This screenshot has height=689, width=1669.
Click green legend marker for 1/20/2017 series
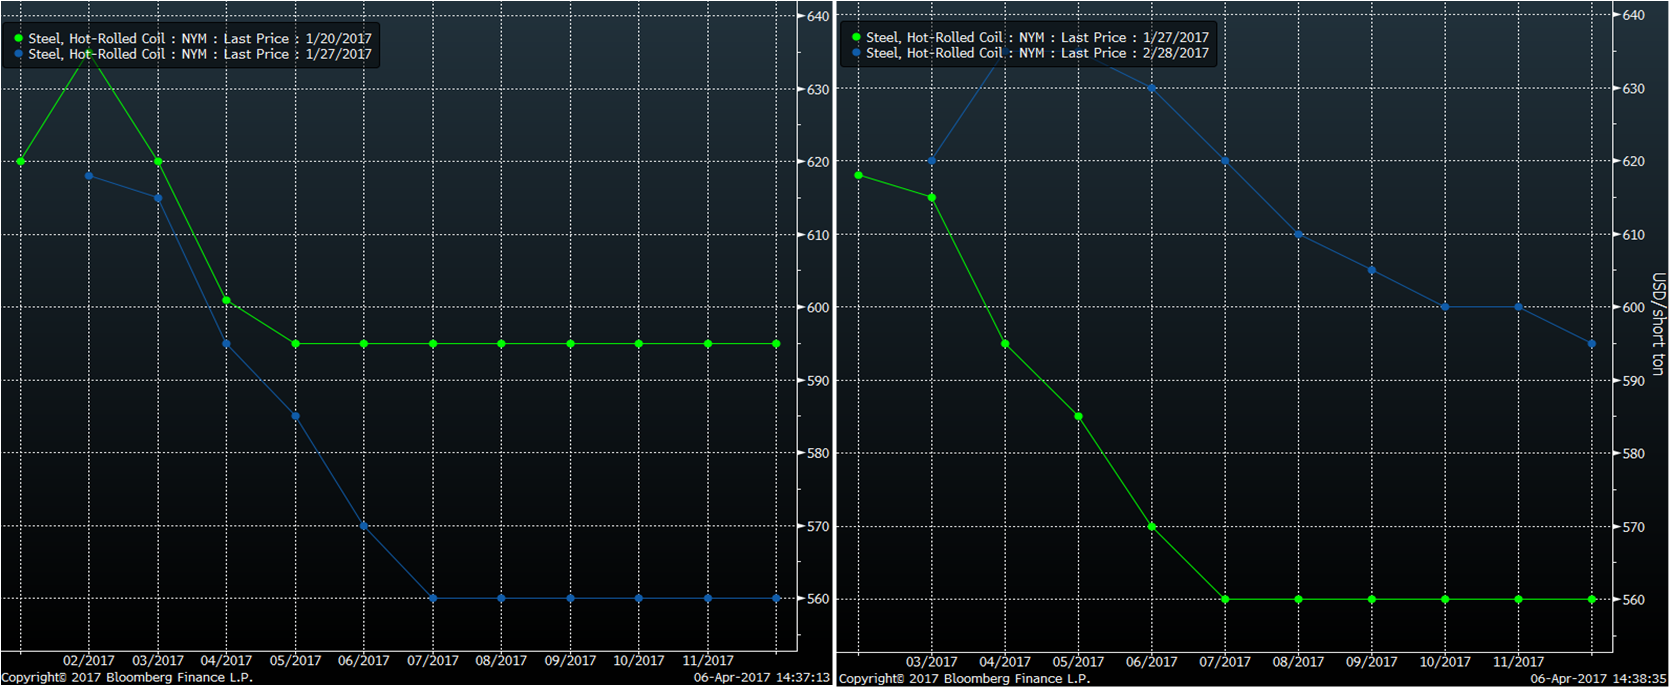point(19,39)
